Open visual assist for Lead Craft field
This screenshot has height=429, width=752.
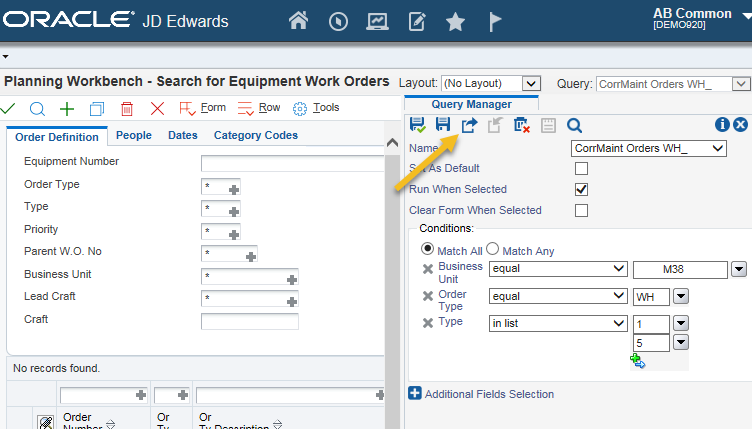292,302
